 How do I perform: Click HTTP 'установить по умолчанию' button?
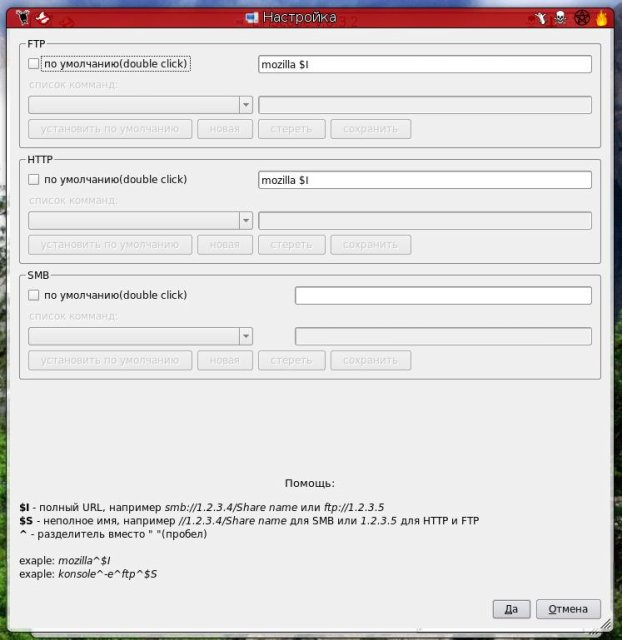coord(110,245)
